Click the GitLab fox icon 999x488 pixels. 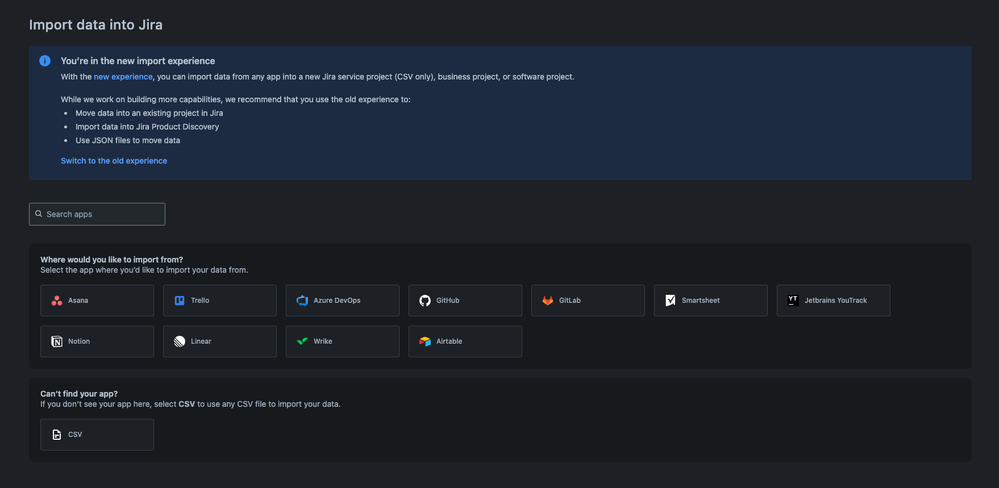pos(548,301)
